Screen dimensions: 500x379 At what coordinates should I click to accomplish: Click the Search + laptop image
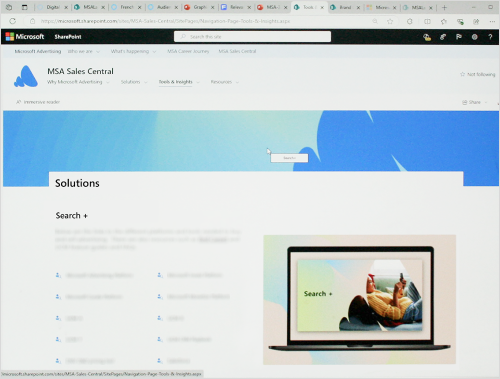[359, 300]
